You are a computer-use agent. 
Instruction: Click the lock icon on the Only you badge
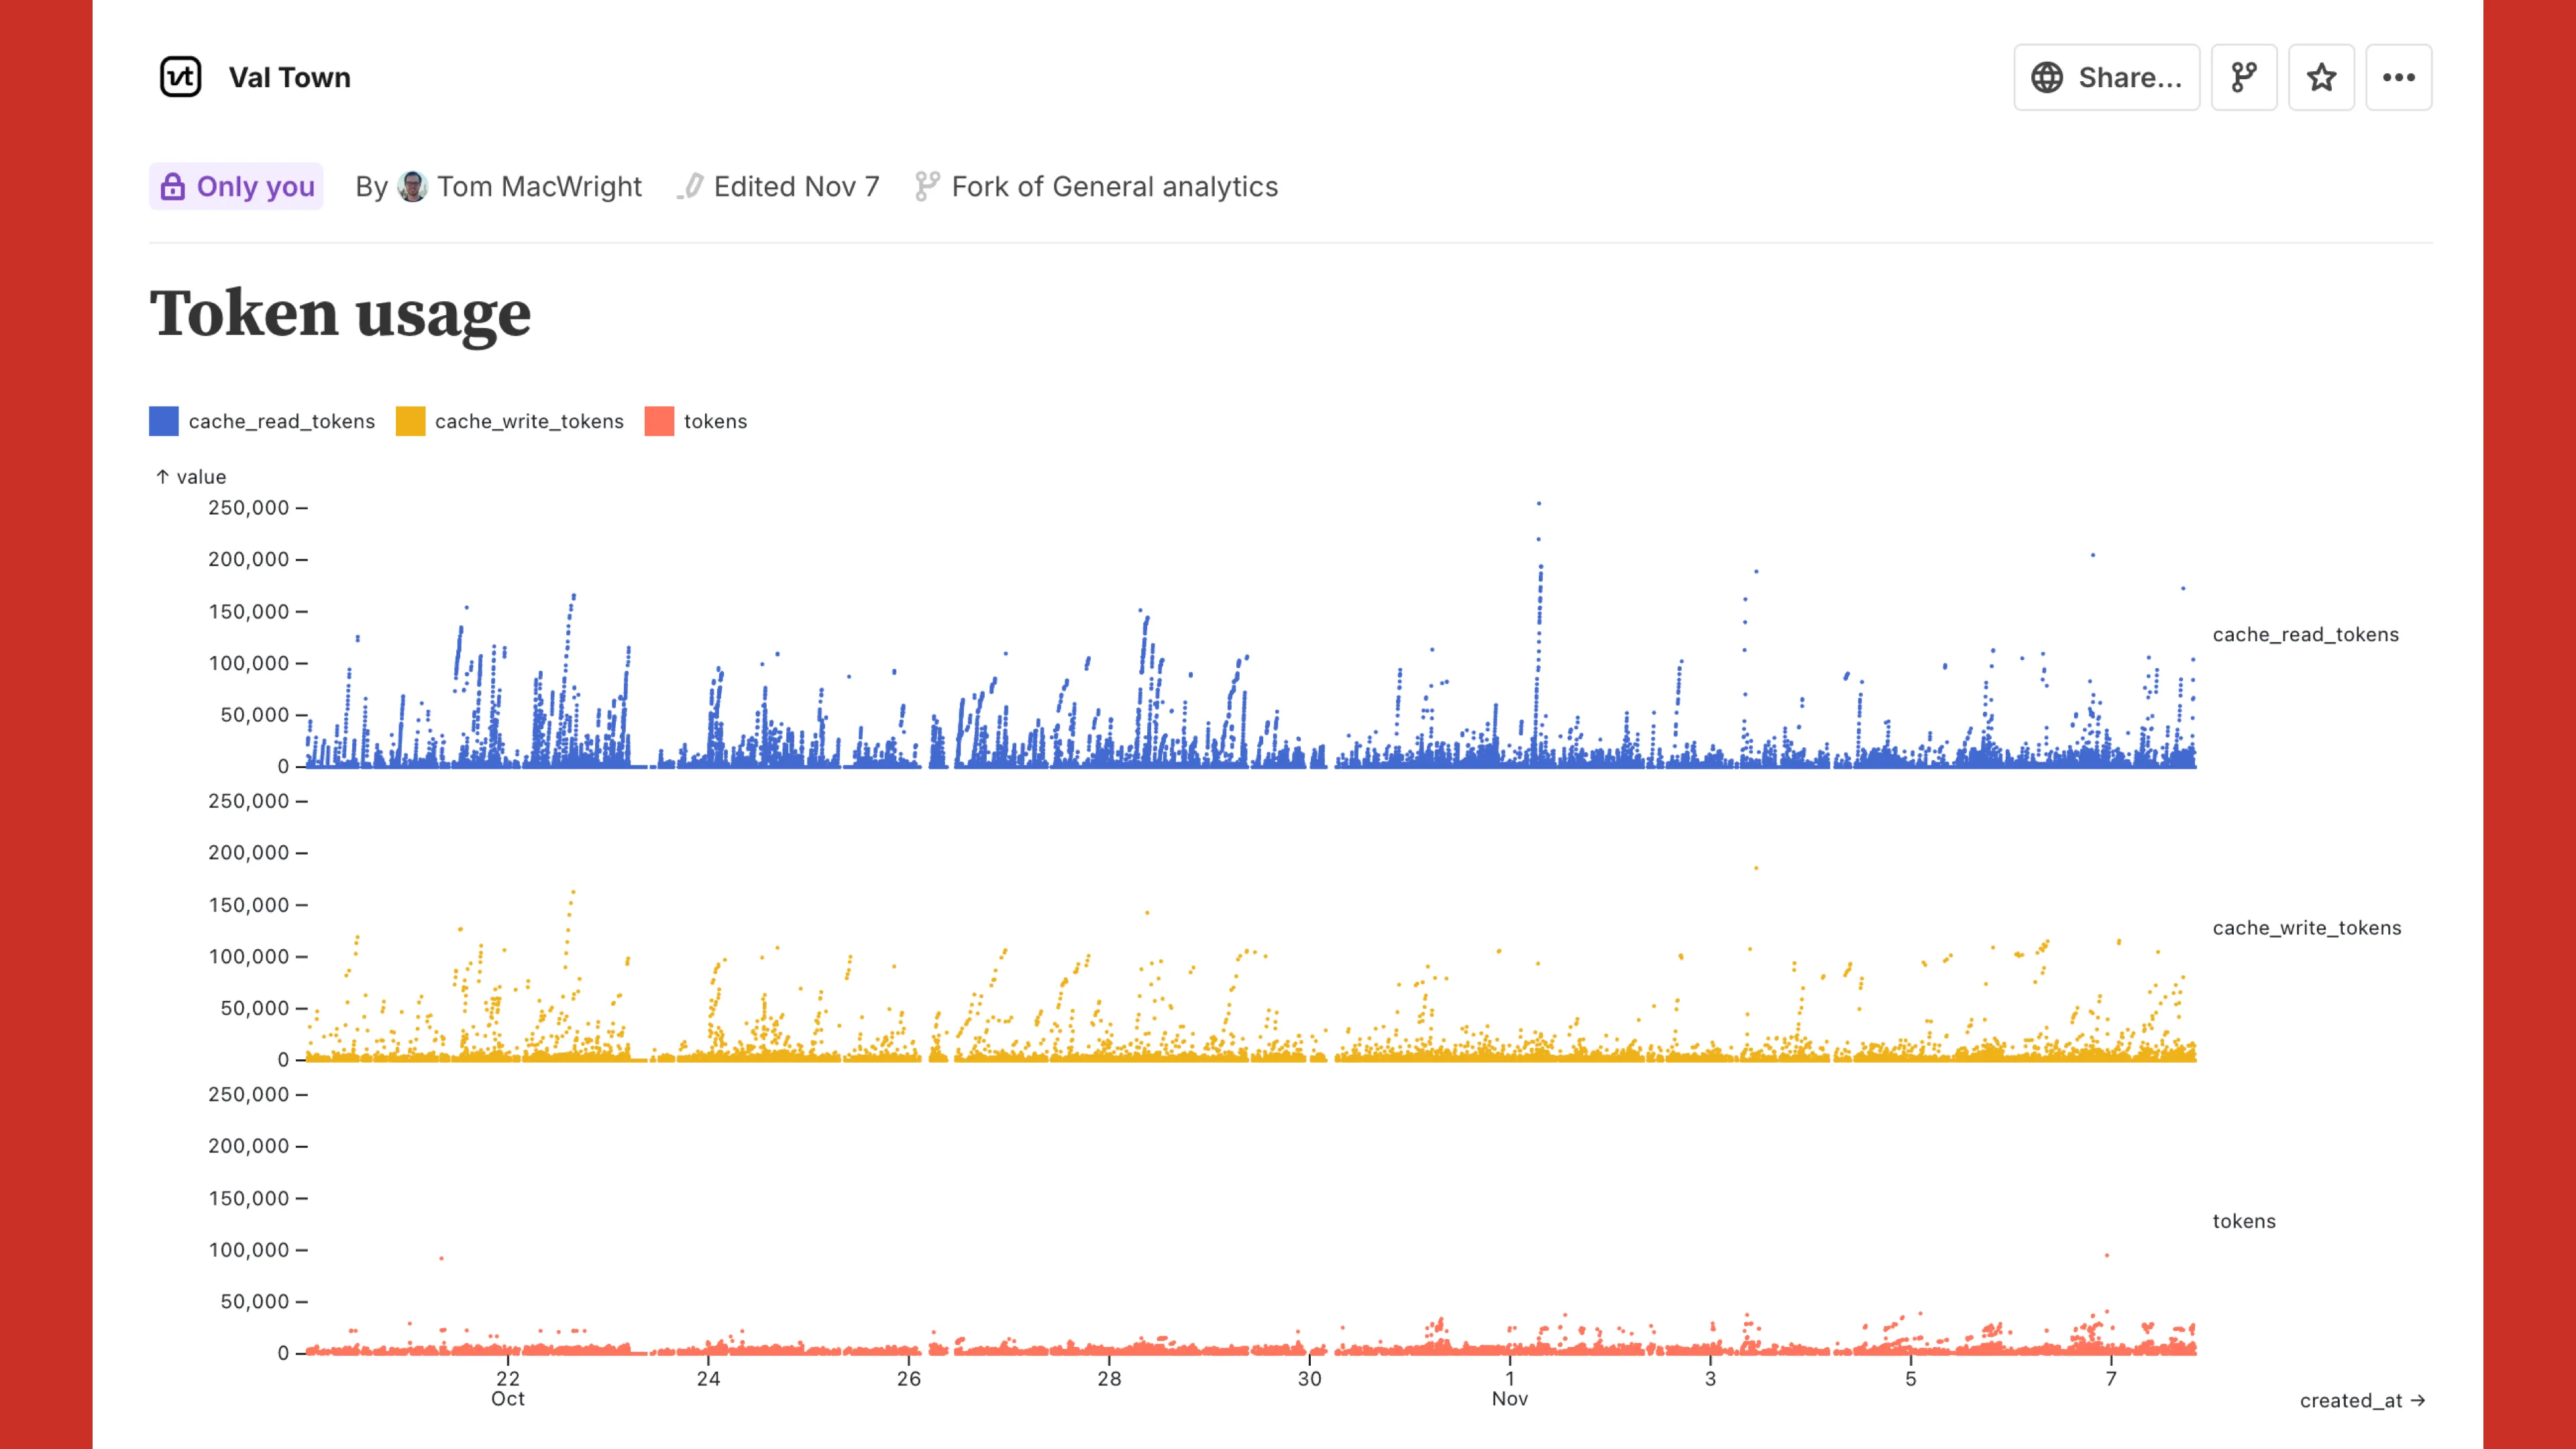coord(174,186)
